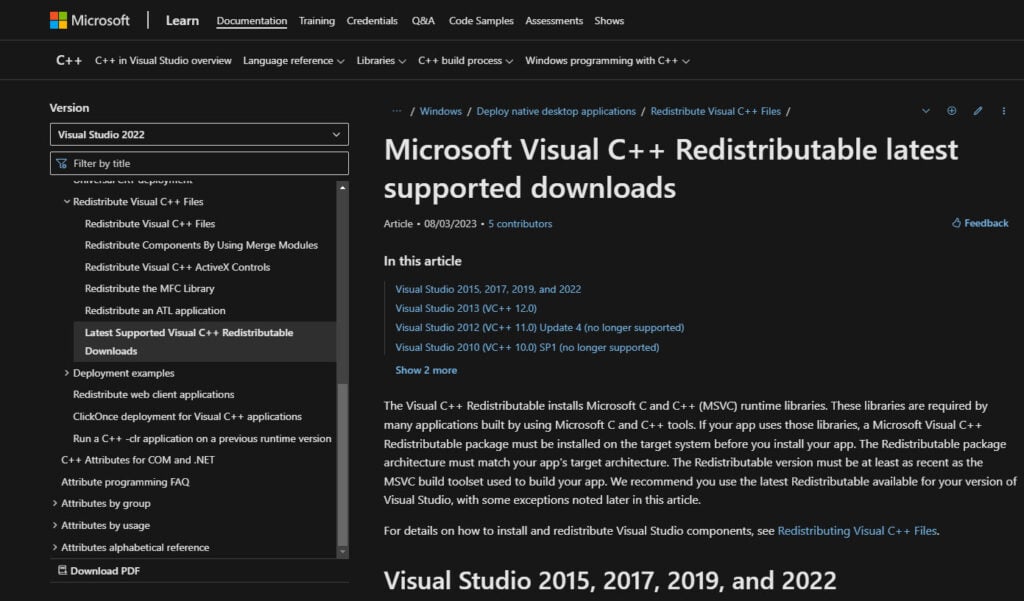Screen dimensions: 1024x601
Task: Click the breadcrumb ellipsis
Action: 396,111
